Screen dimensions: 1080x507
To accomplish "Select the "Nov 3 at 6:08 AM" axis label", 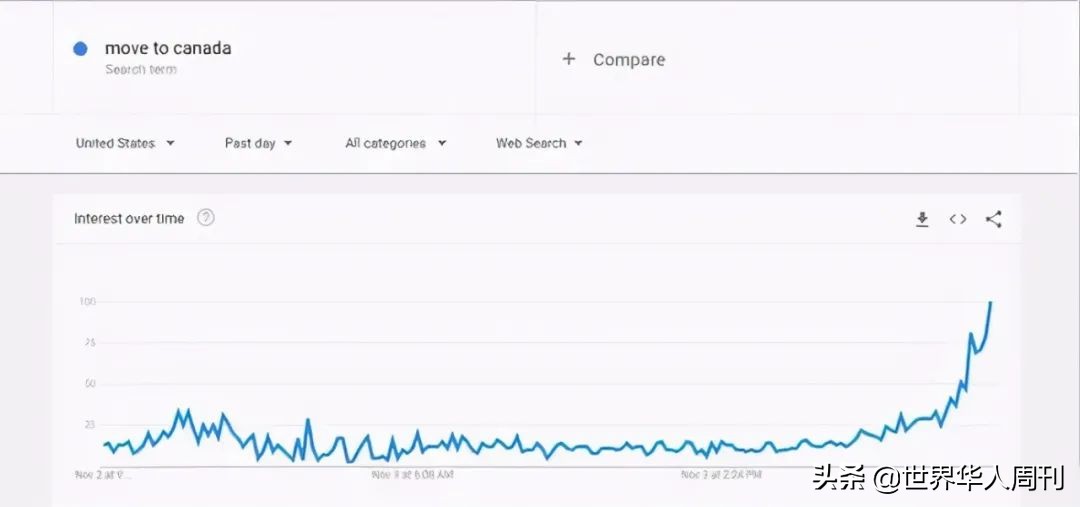I will pyautogui.click(x=412, y=473).
